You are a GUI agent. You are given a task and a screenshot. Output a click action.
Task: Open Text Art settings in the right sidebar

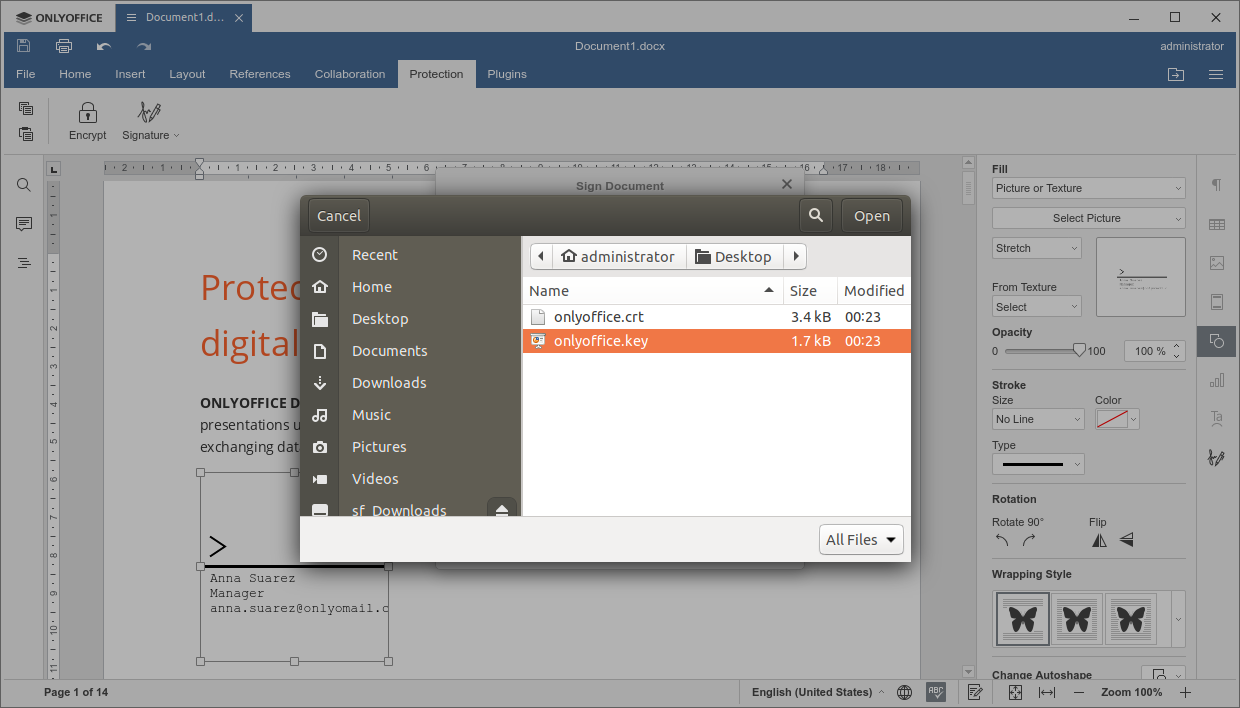click(x=1216, y=419)
